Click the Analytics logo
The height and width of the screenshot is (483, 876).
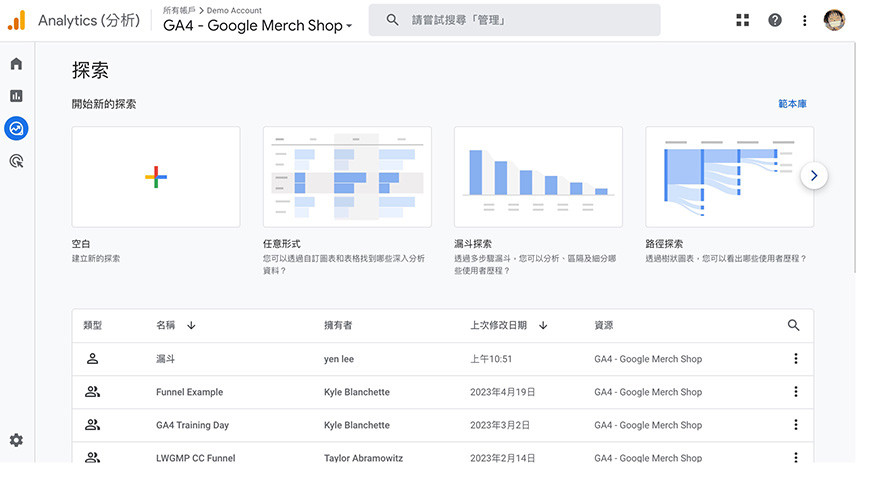tap(17, 20)
